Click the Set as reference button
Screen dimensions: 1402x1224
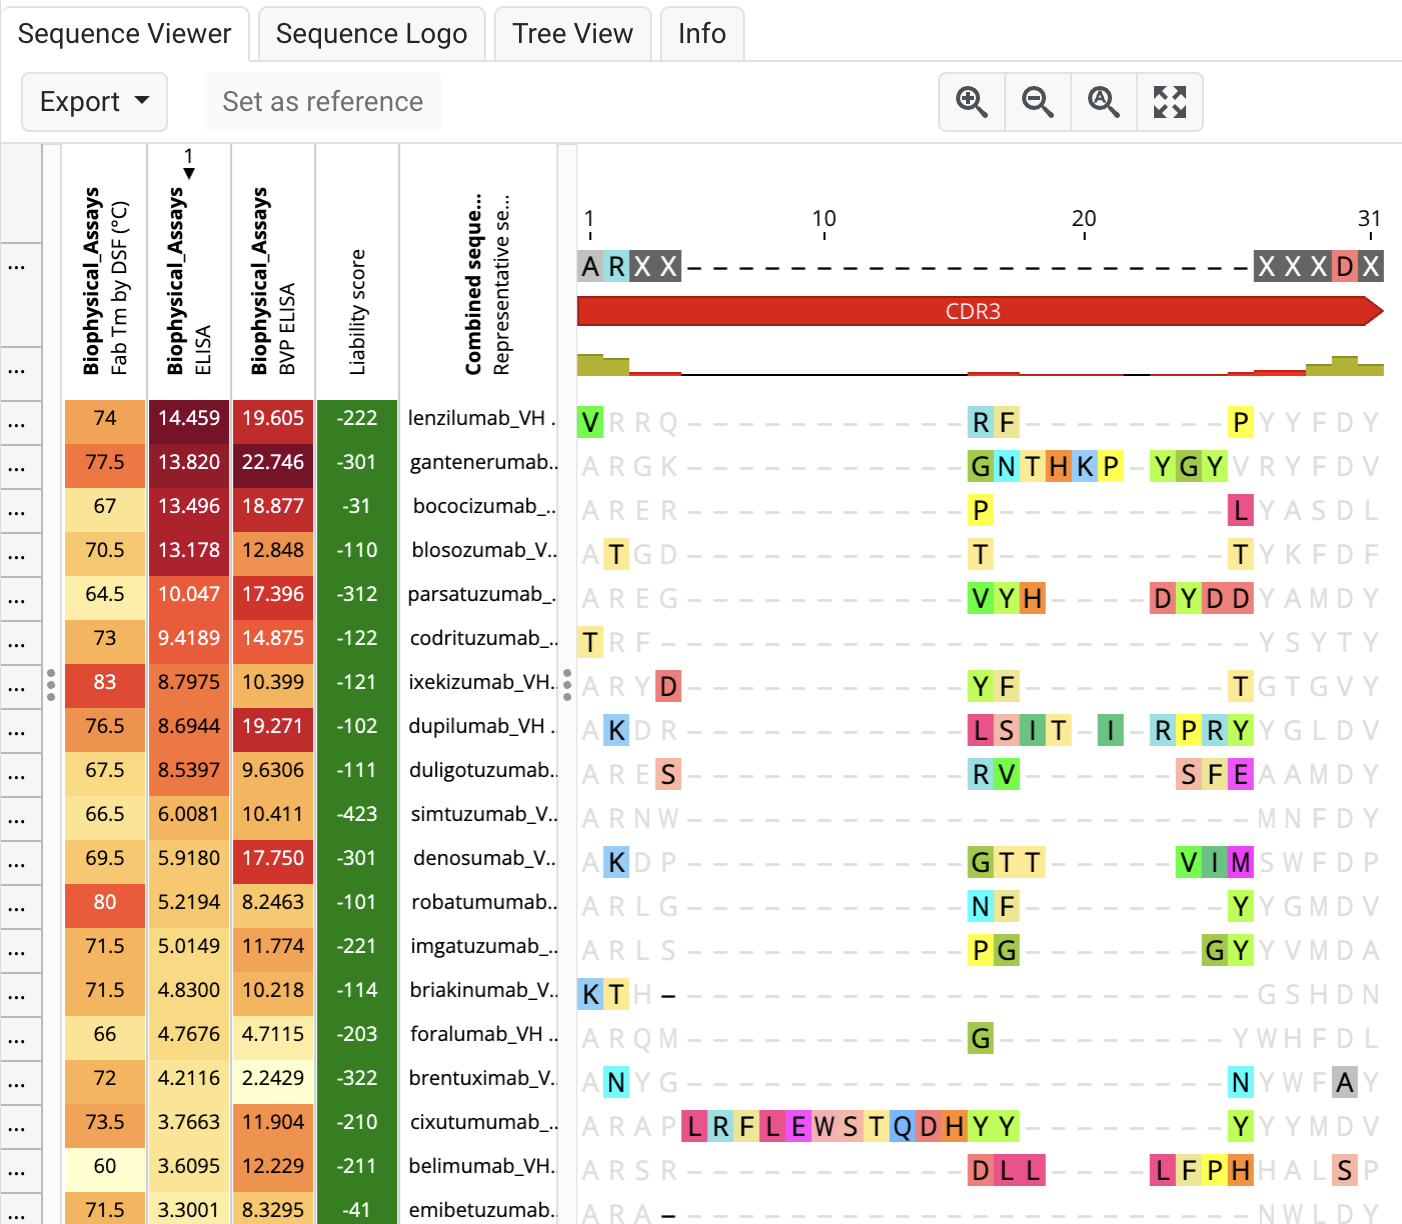pos(322,102)
